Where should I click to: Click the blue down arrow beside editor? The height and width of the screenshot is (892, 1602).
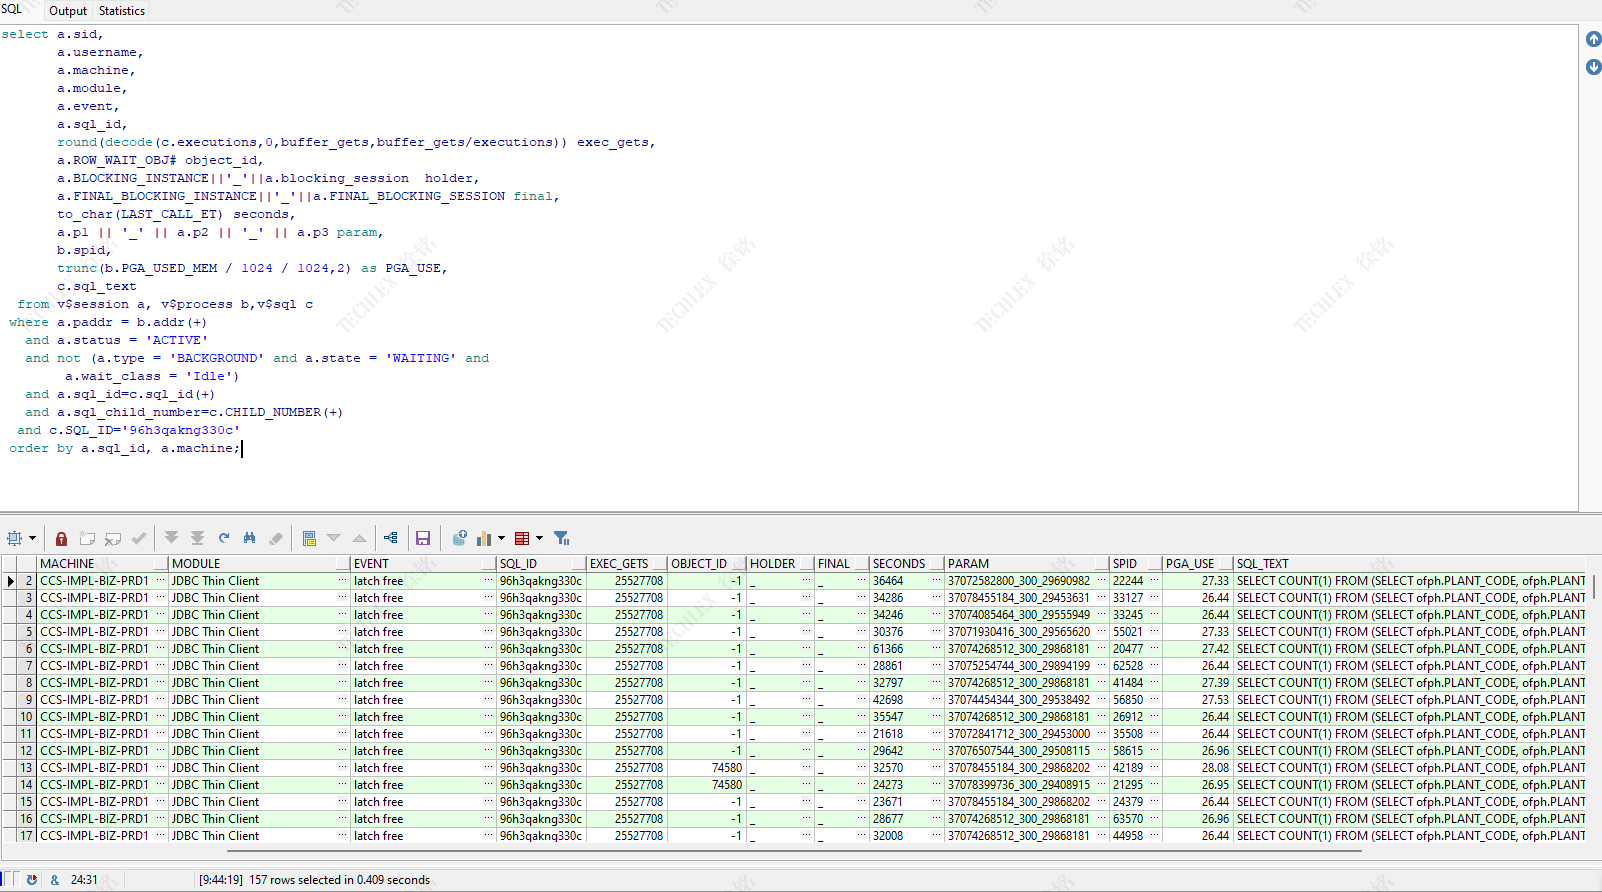point(1593,67)
